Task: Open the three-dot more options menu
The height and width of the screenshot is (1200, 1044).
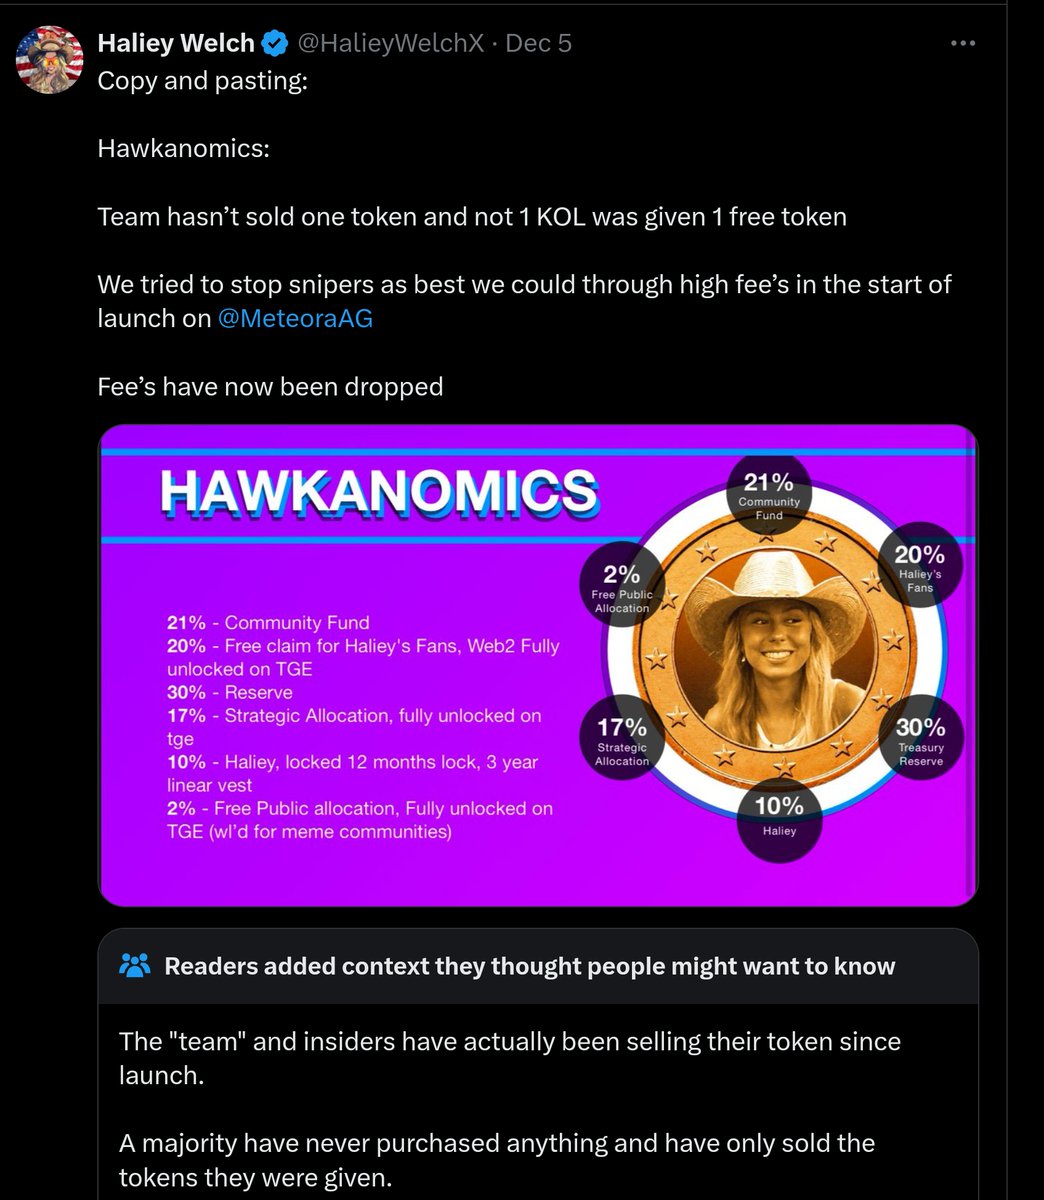Action: pos(962,43)
